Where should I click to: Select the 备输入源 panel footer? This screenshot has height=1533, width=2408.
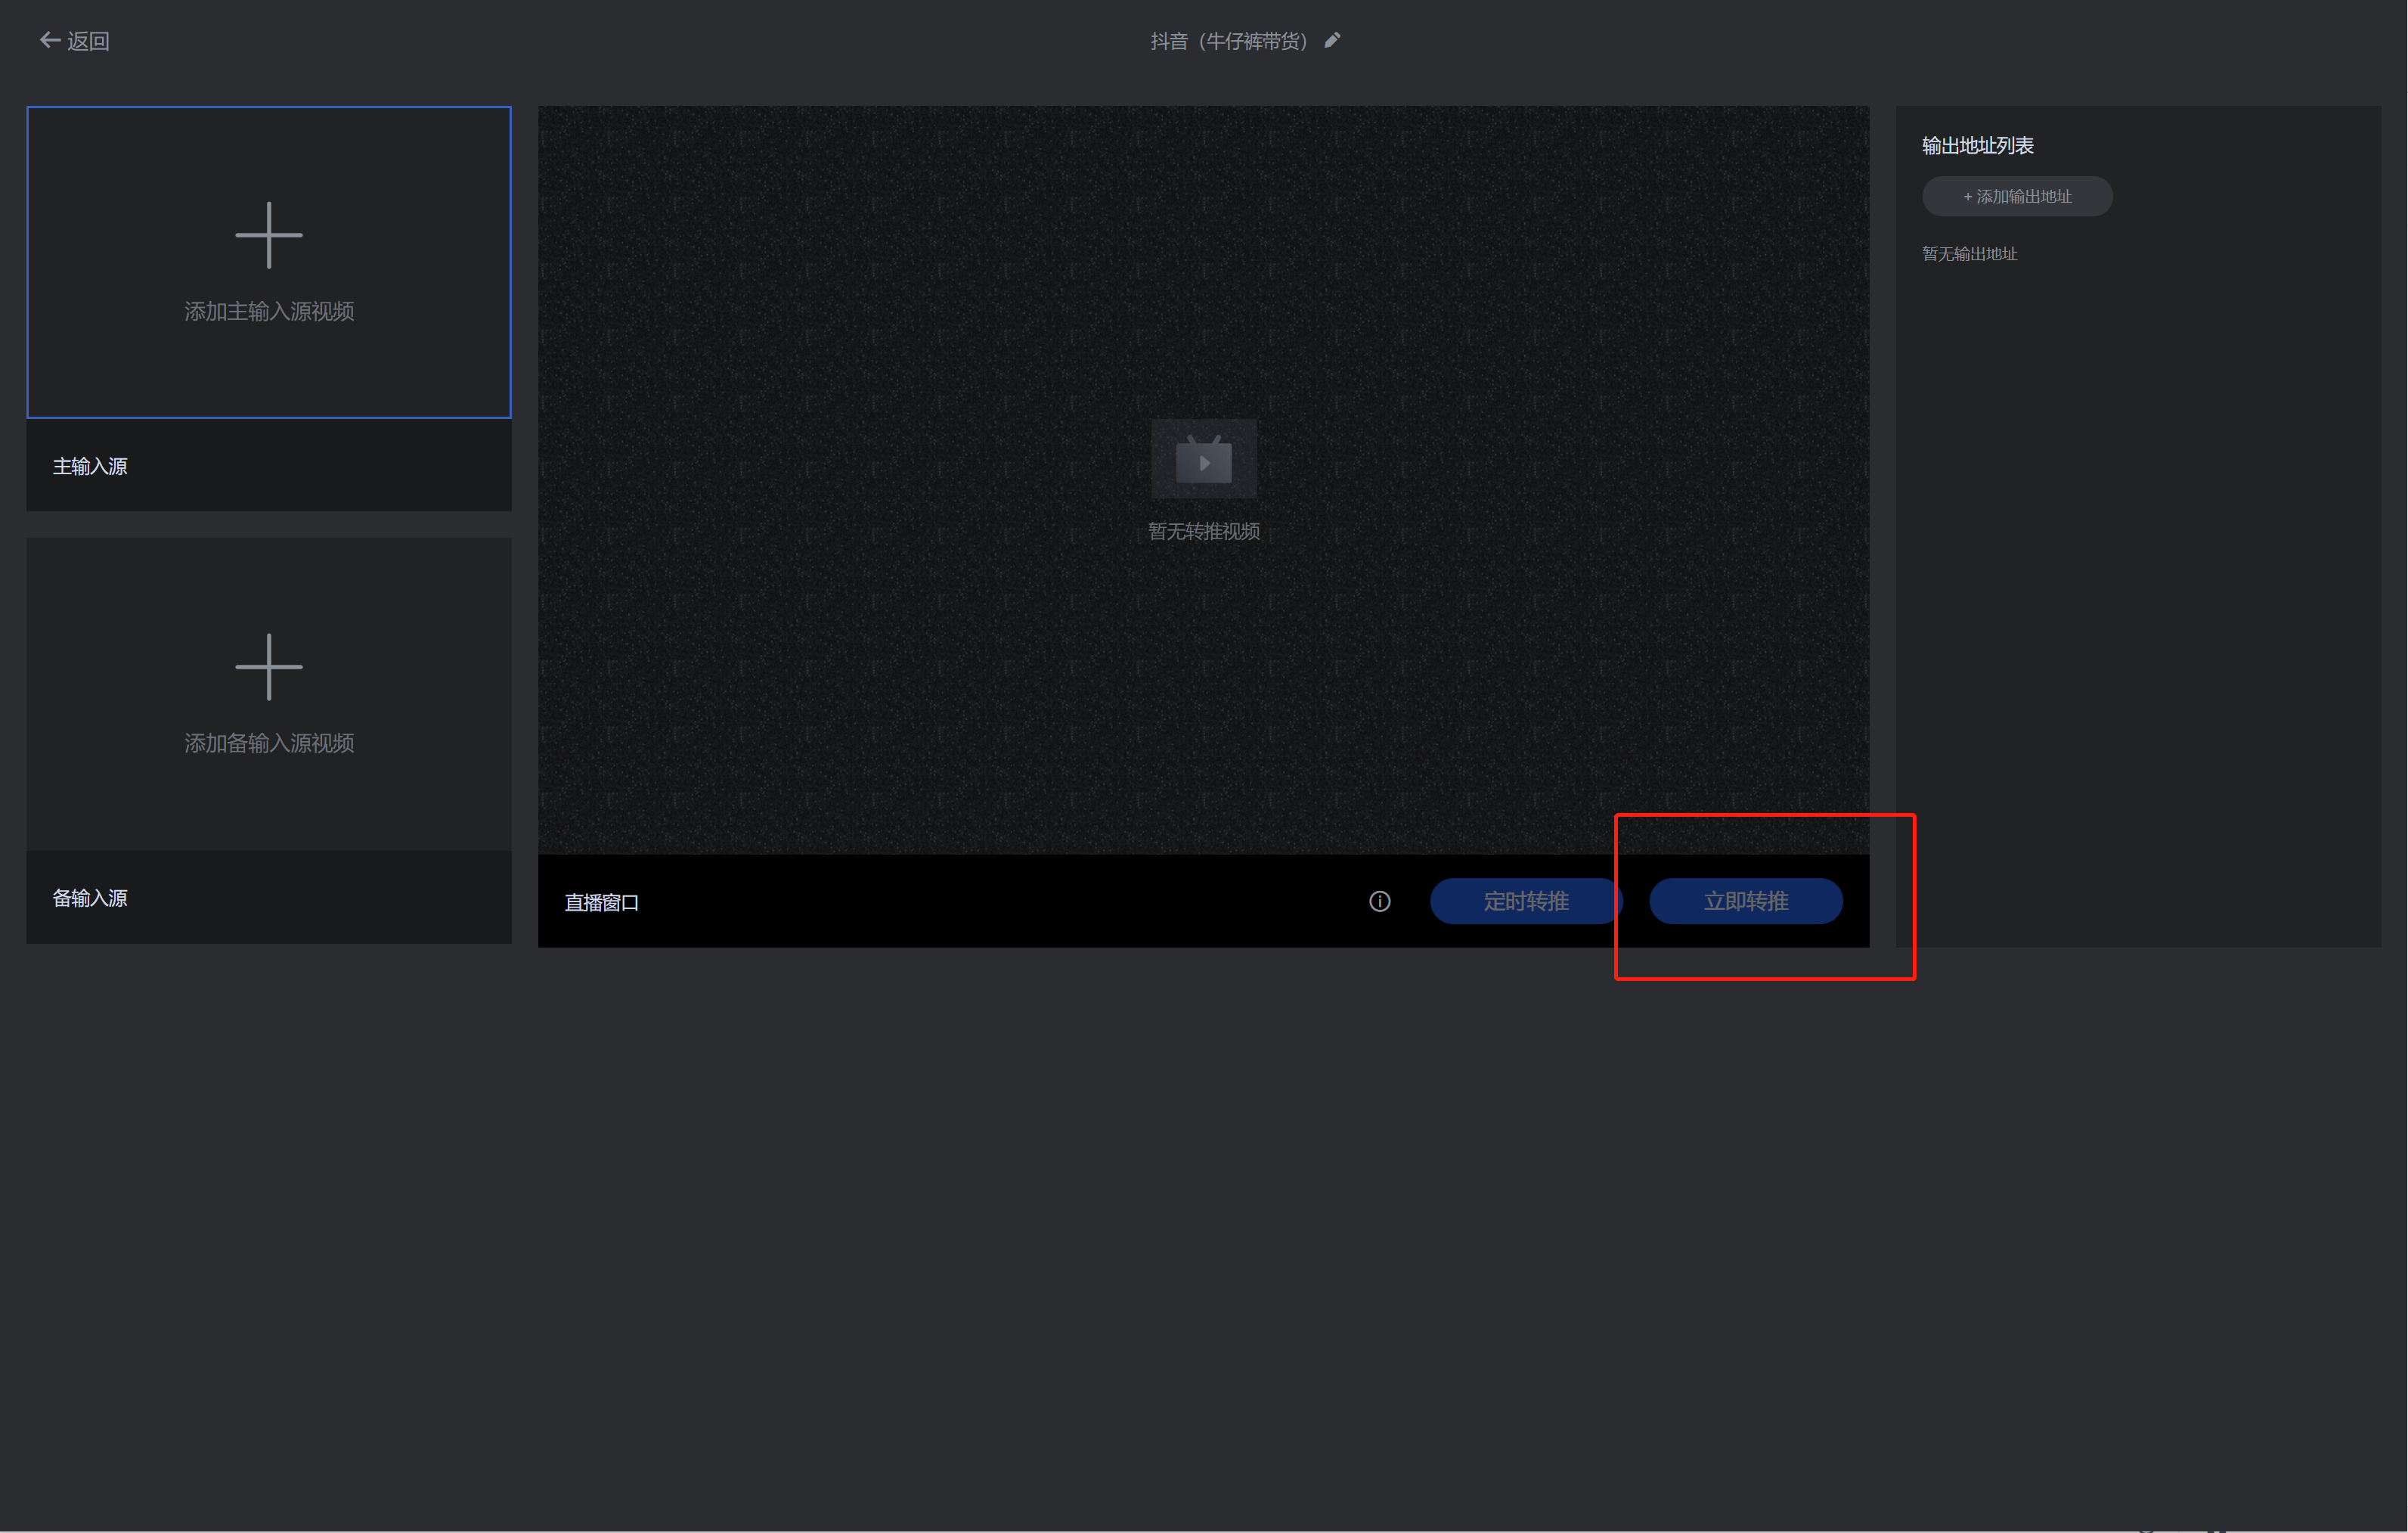click(268, 898)
